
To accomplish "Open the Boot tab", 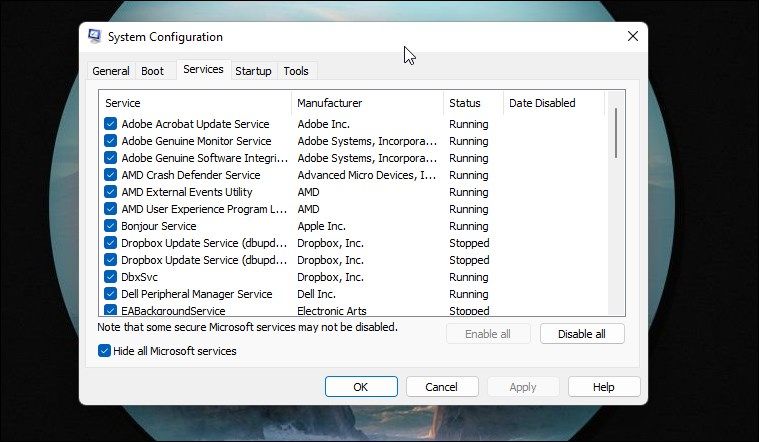I will 152,71.
